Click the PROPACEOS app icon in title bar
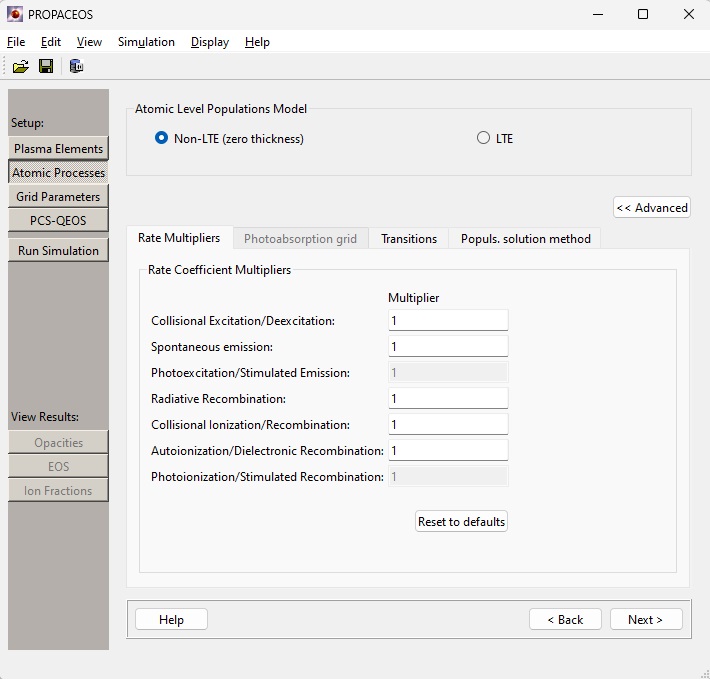 15,14
